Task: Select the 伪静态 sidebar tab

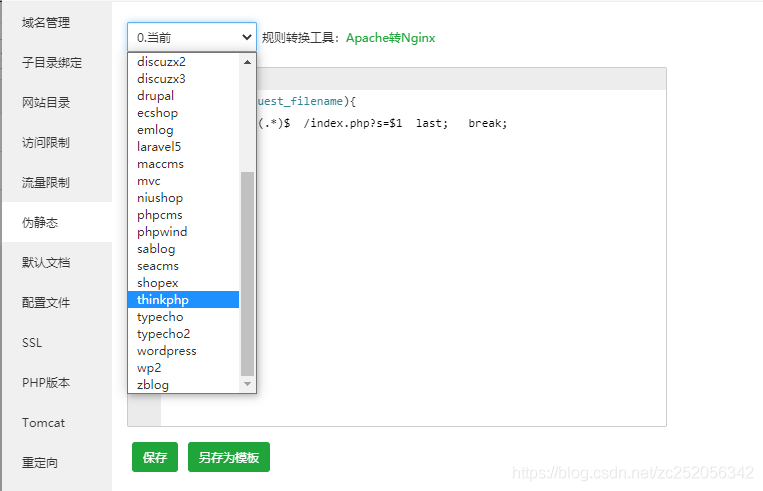Action: click(x=57, y=222)
